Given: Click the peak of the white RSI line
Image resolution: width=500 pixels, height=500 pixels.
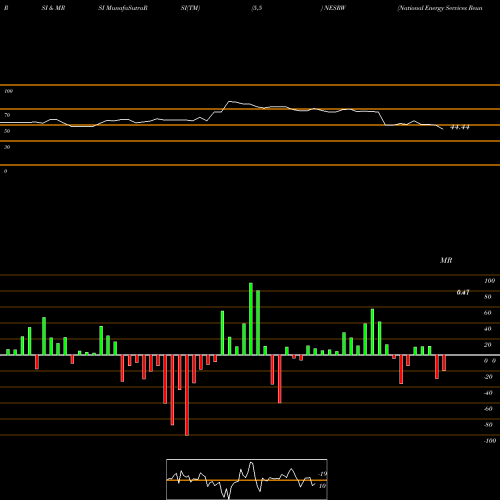Looking at the screenshot, I should click(x=230, y=101).
